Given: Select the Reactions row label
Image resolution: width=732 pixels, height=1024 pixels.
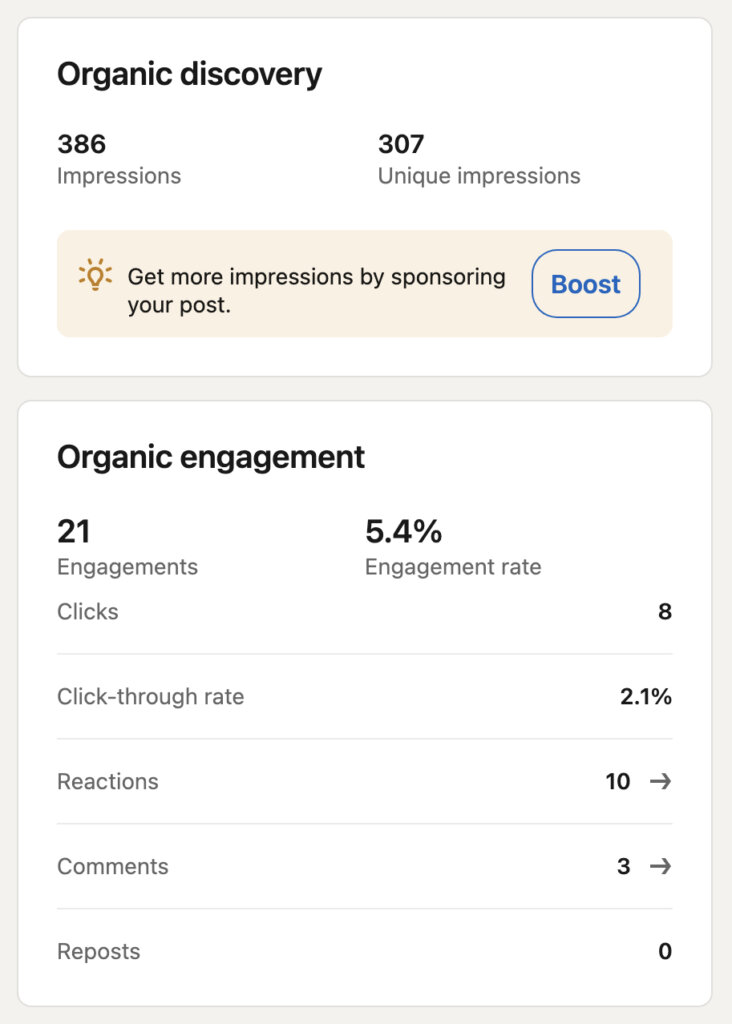Looking at the screenshot, I should click(108, 781).
